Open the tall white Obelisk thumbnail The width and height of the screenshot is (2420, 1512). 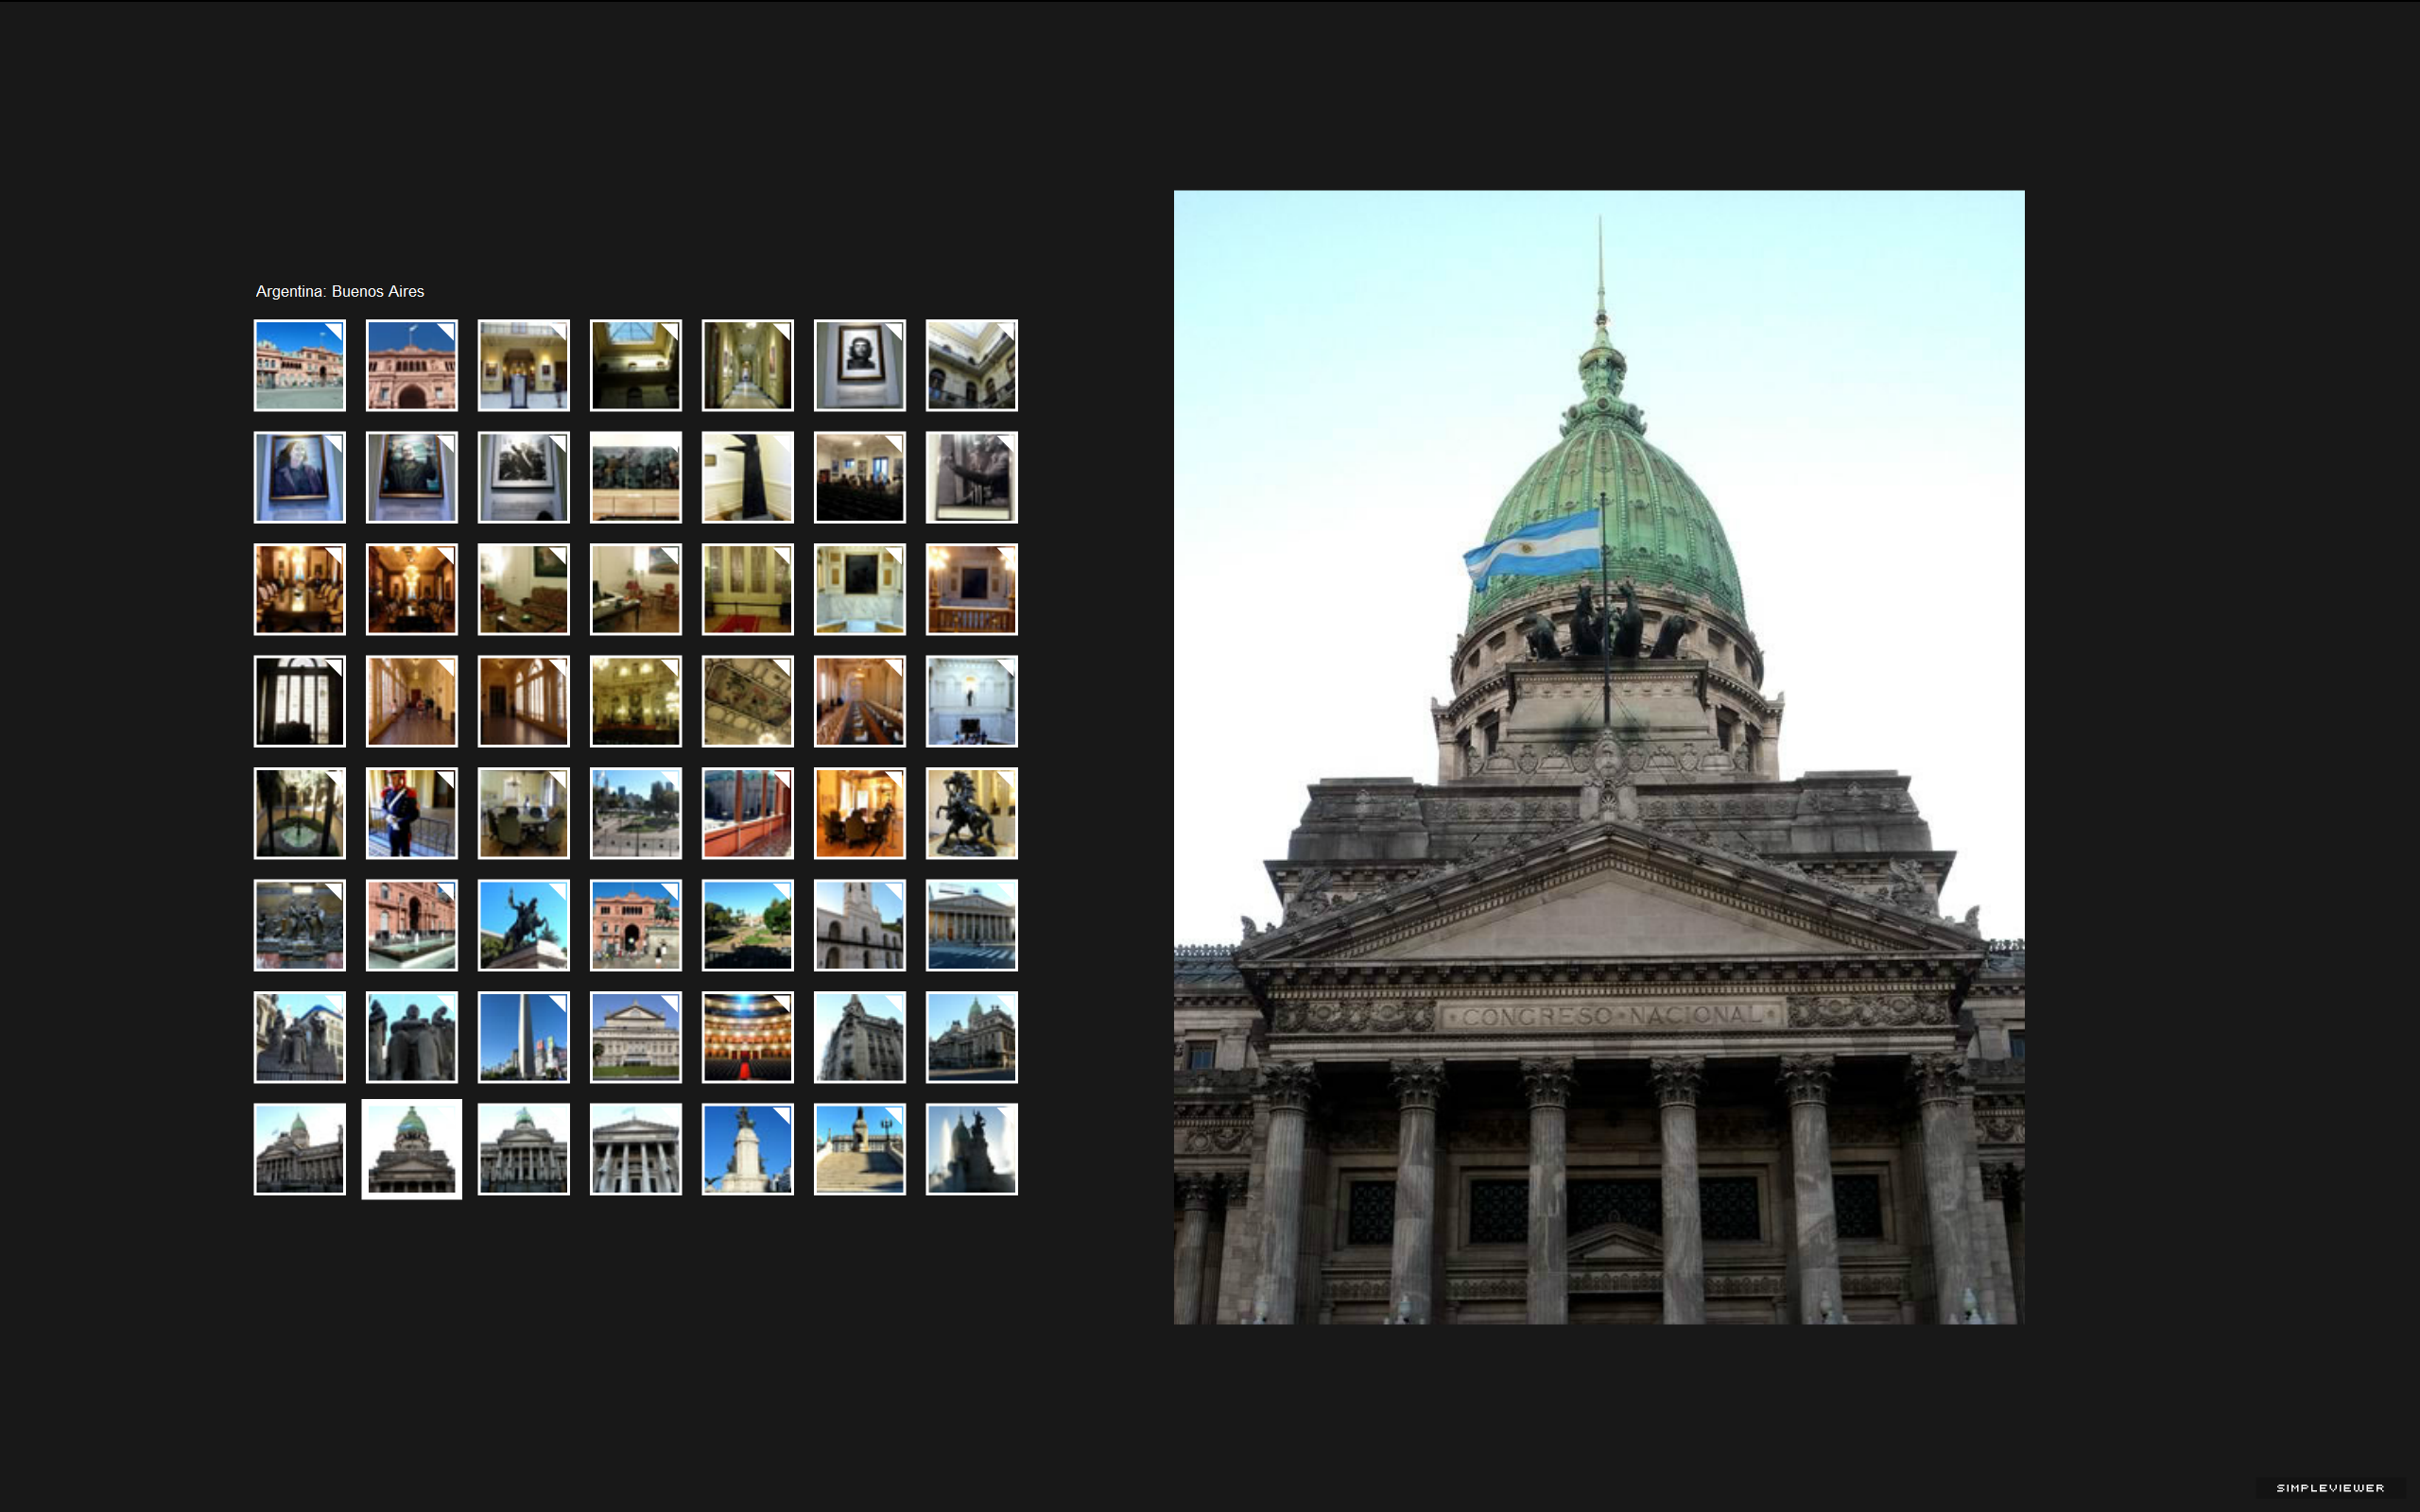tap(524, 1037)
